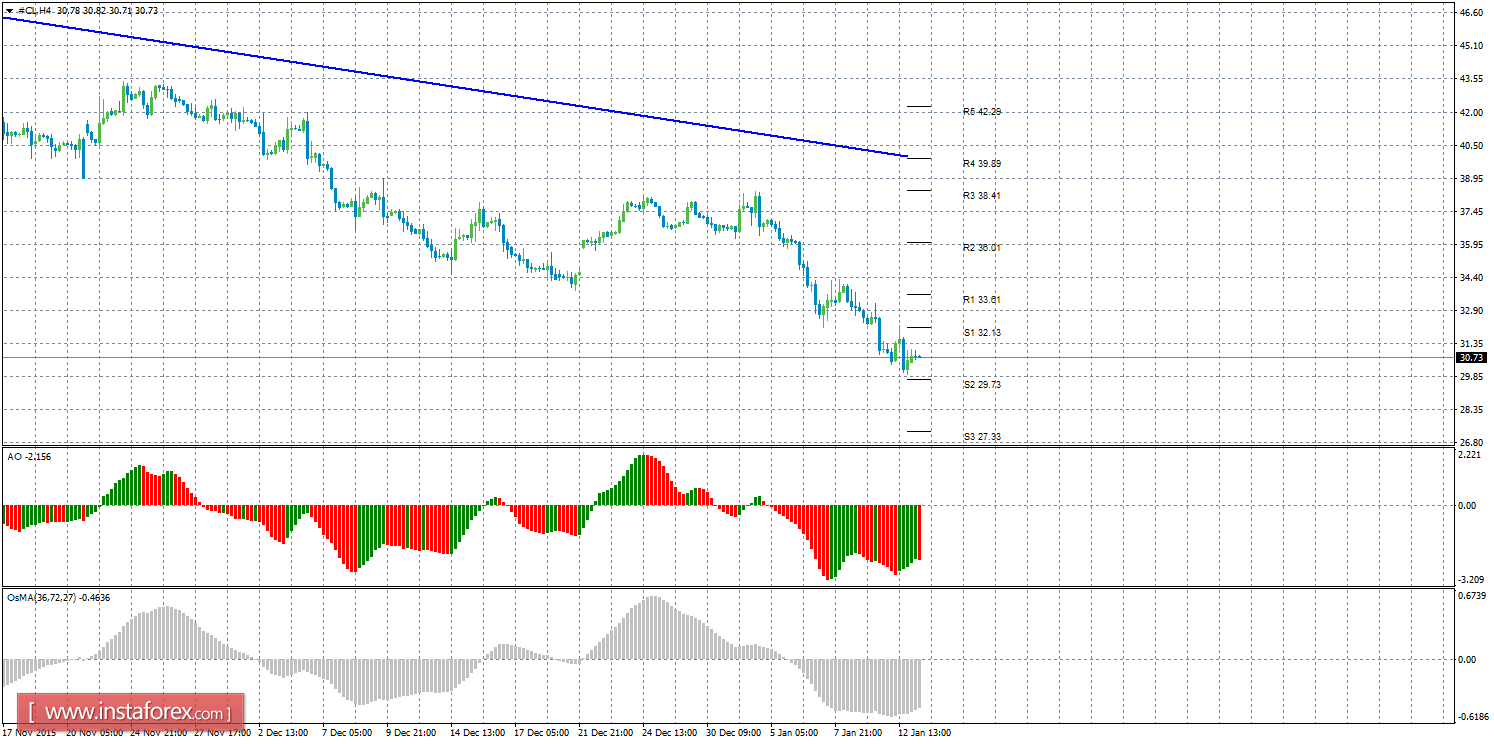Image resolution: width=1494 pixels, height=744 pixels.
Task: Click the 29.85 price axis value
Action: pos(1471,377)
